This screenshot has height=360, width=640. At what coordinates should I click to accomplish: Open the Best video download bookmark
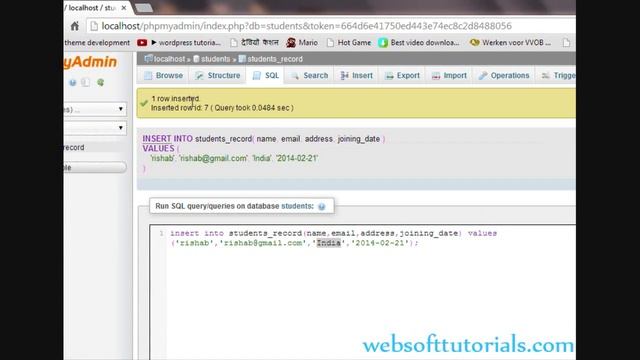(x=419, y=42)
